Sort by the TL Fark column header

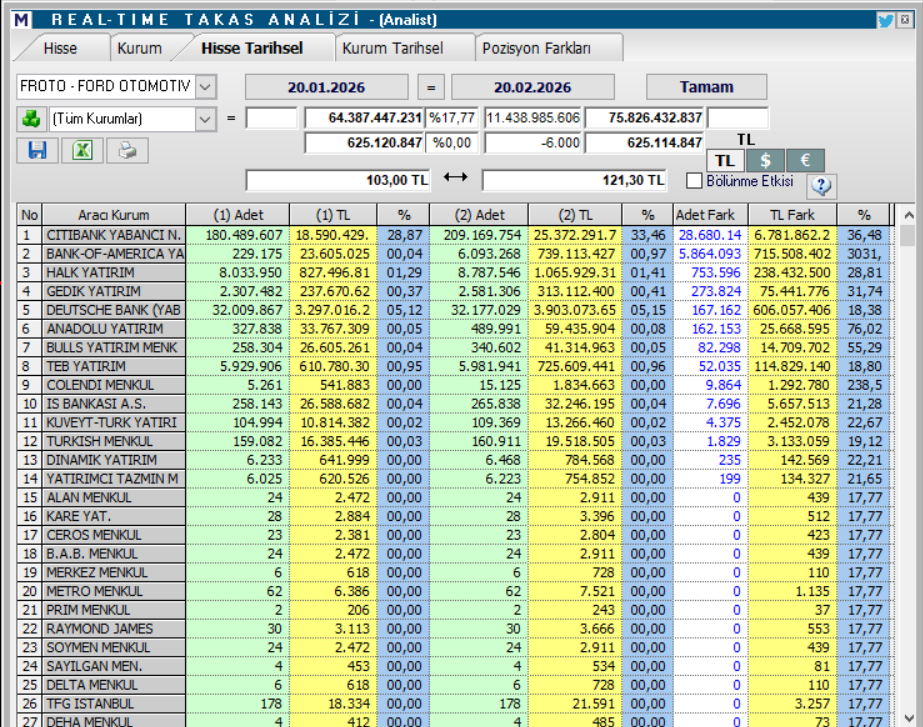(x=792, y=214)
